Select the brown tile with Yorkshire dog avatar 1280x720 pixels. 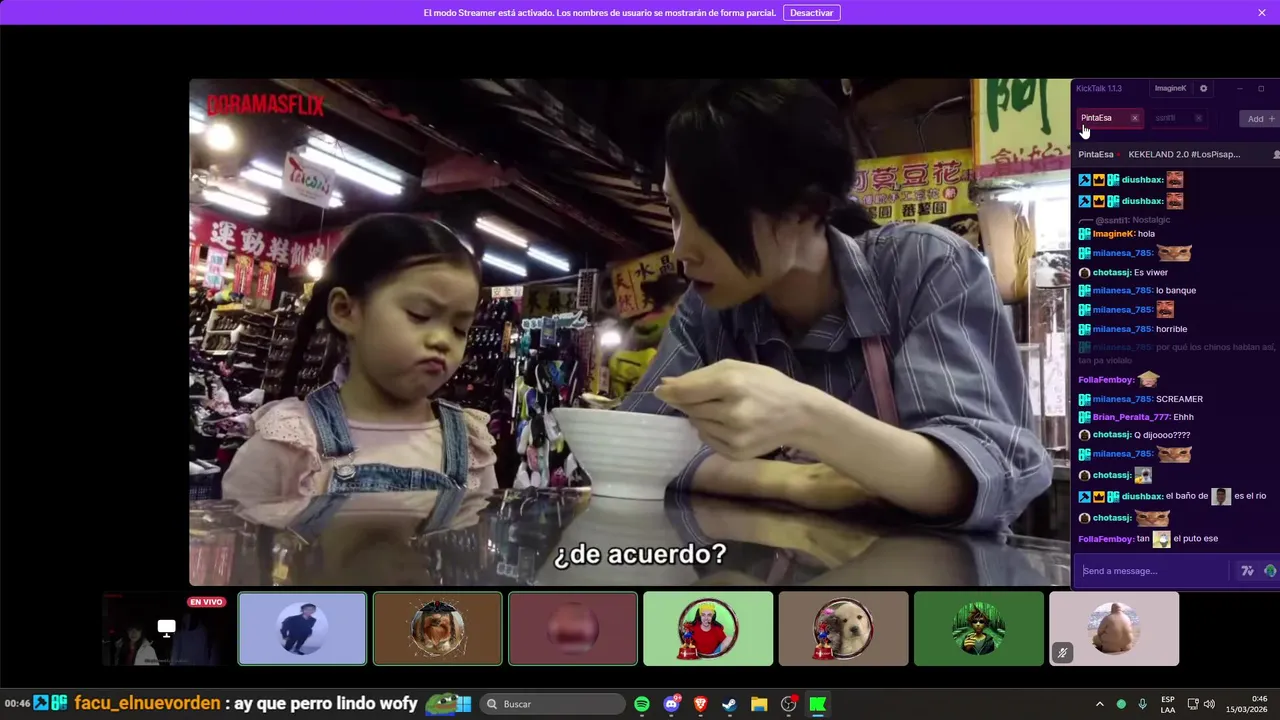point(437,629)
